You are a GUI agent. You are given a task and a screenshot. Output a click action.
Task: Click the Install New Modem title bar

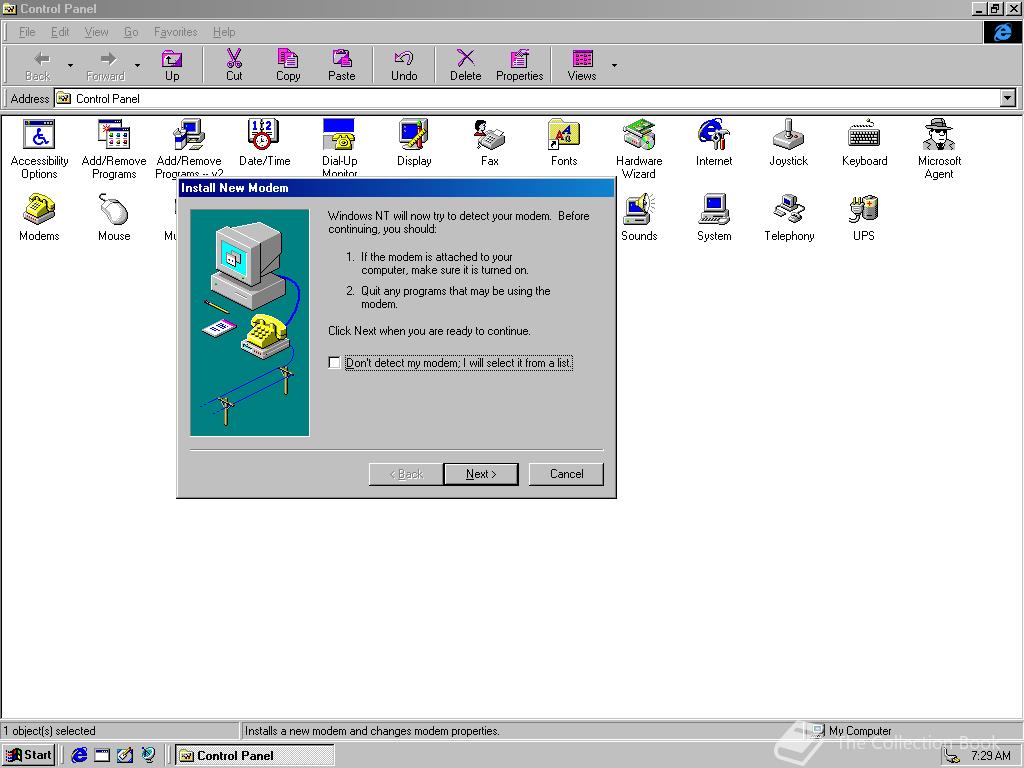(x=396, y=188)
